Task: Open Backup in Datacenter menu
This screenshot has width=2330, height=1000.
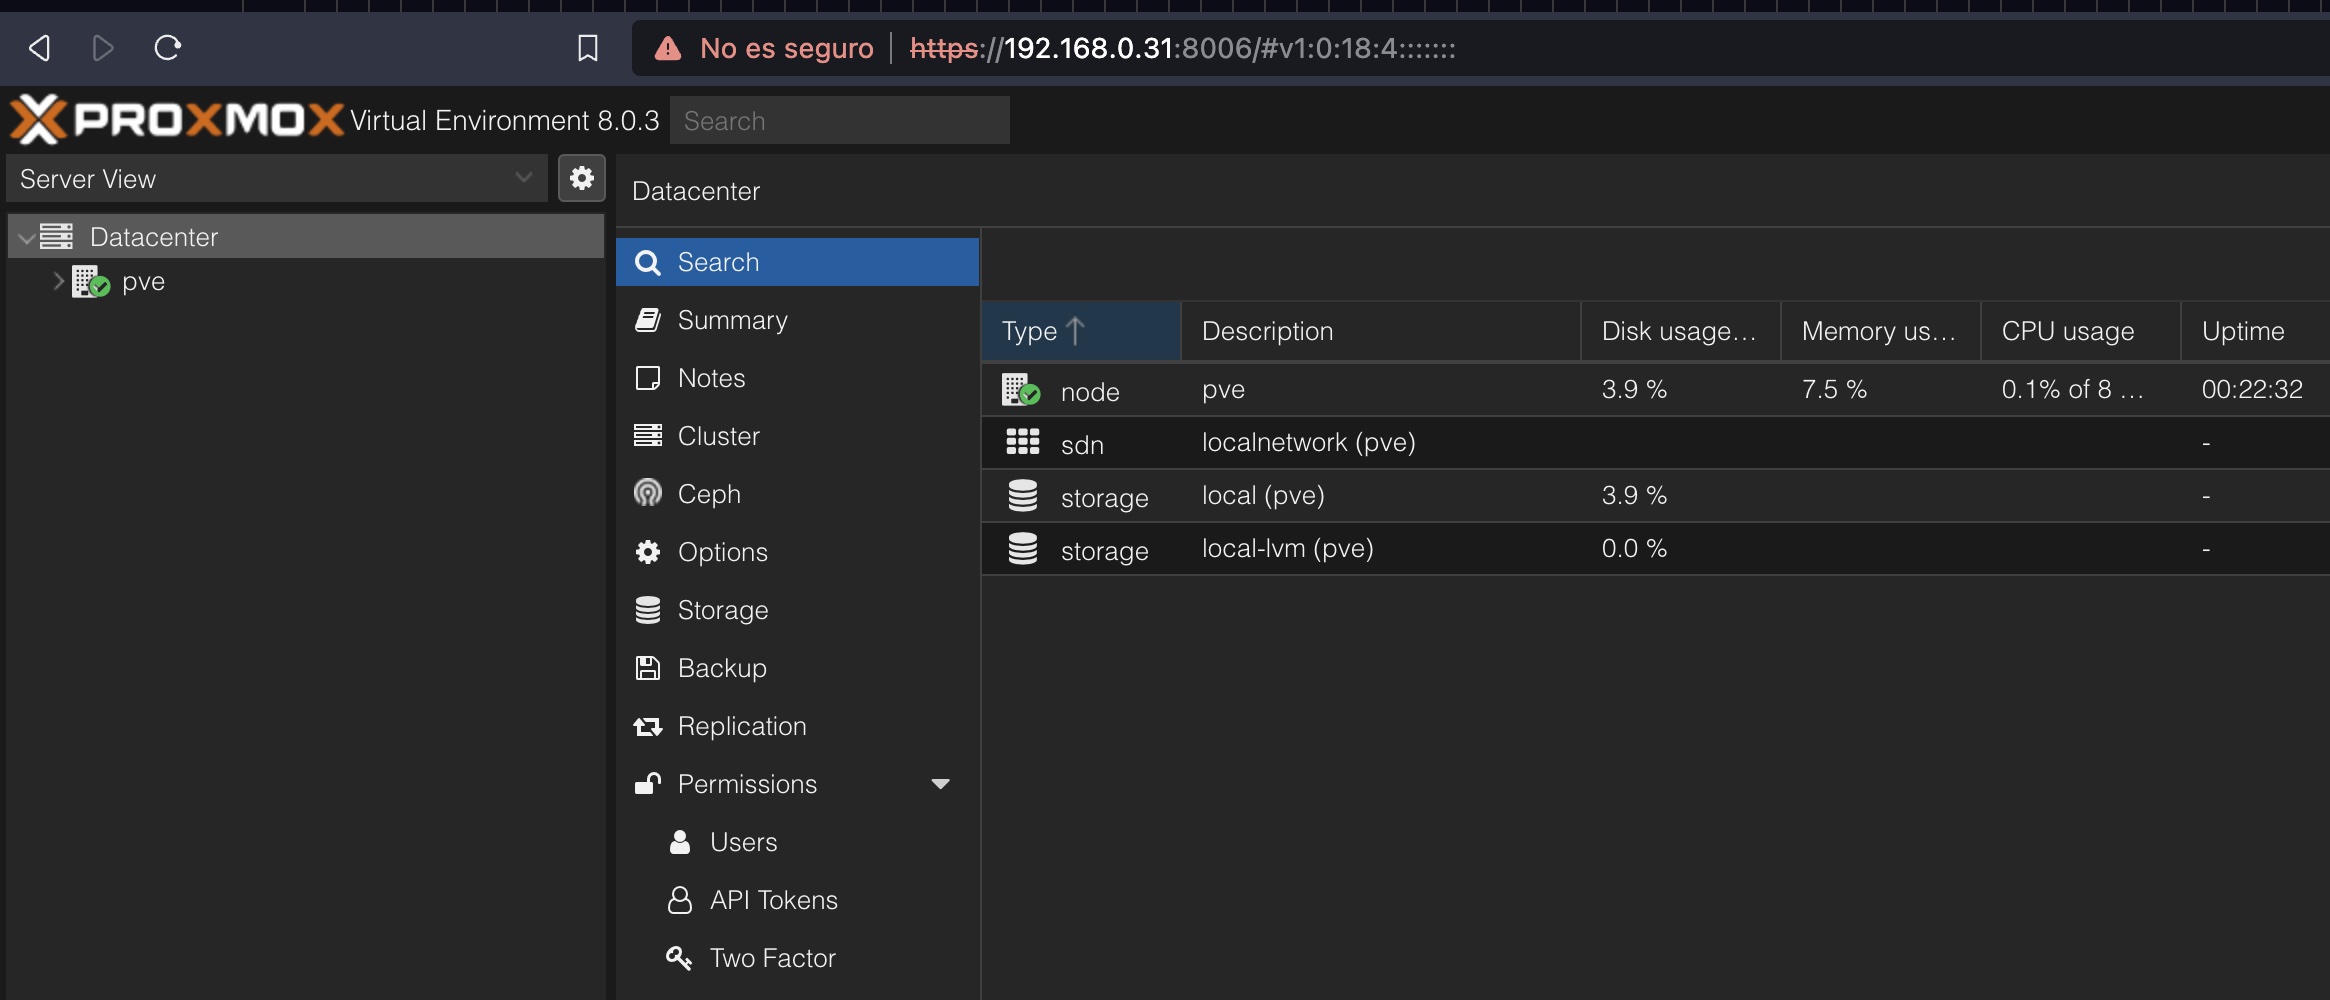Action: pos(797,668)
